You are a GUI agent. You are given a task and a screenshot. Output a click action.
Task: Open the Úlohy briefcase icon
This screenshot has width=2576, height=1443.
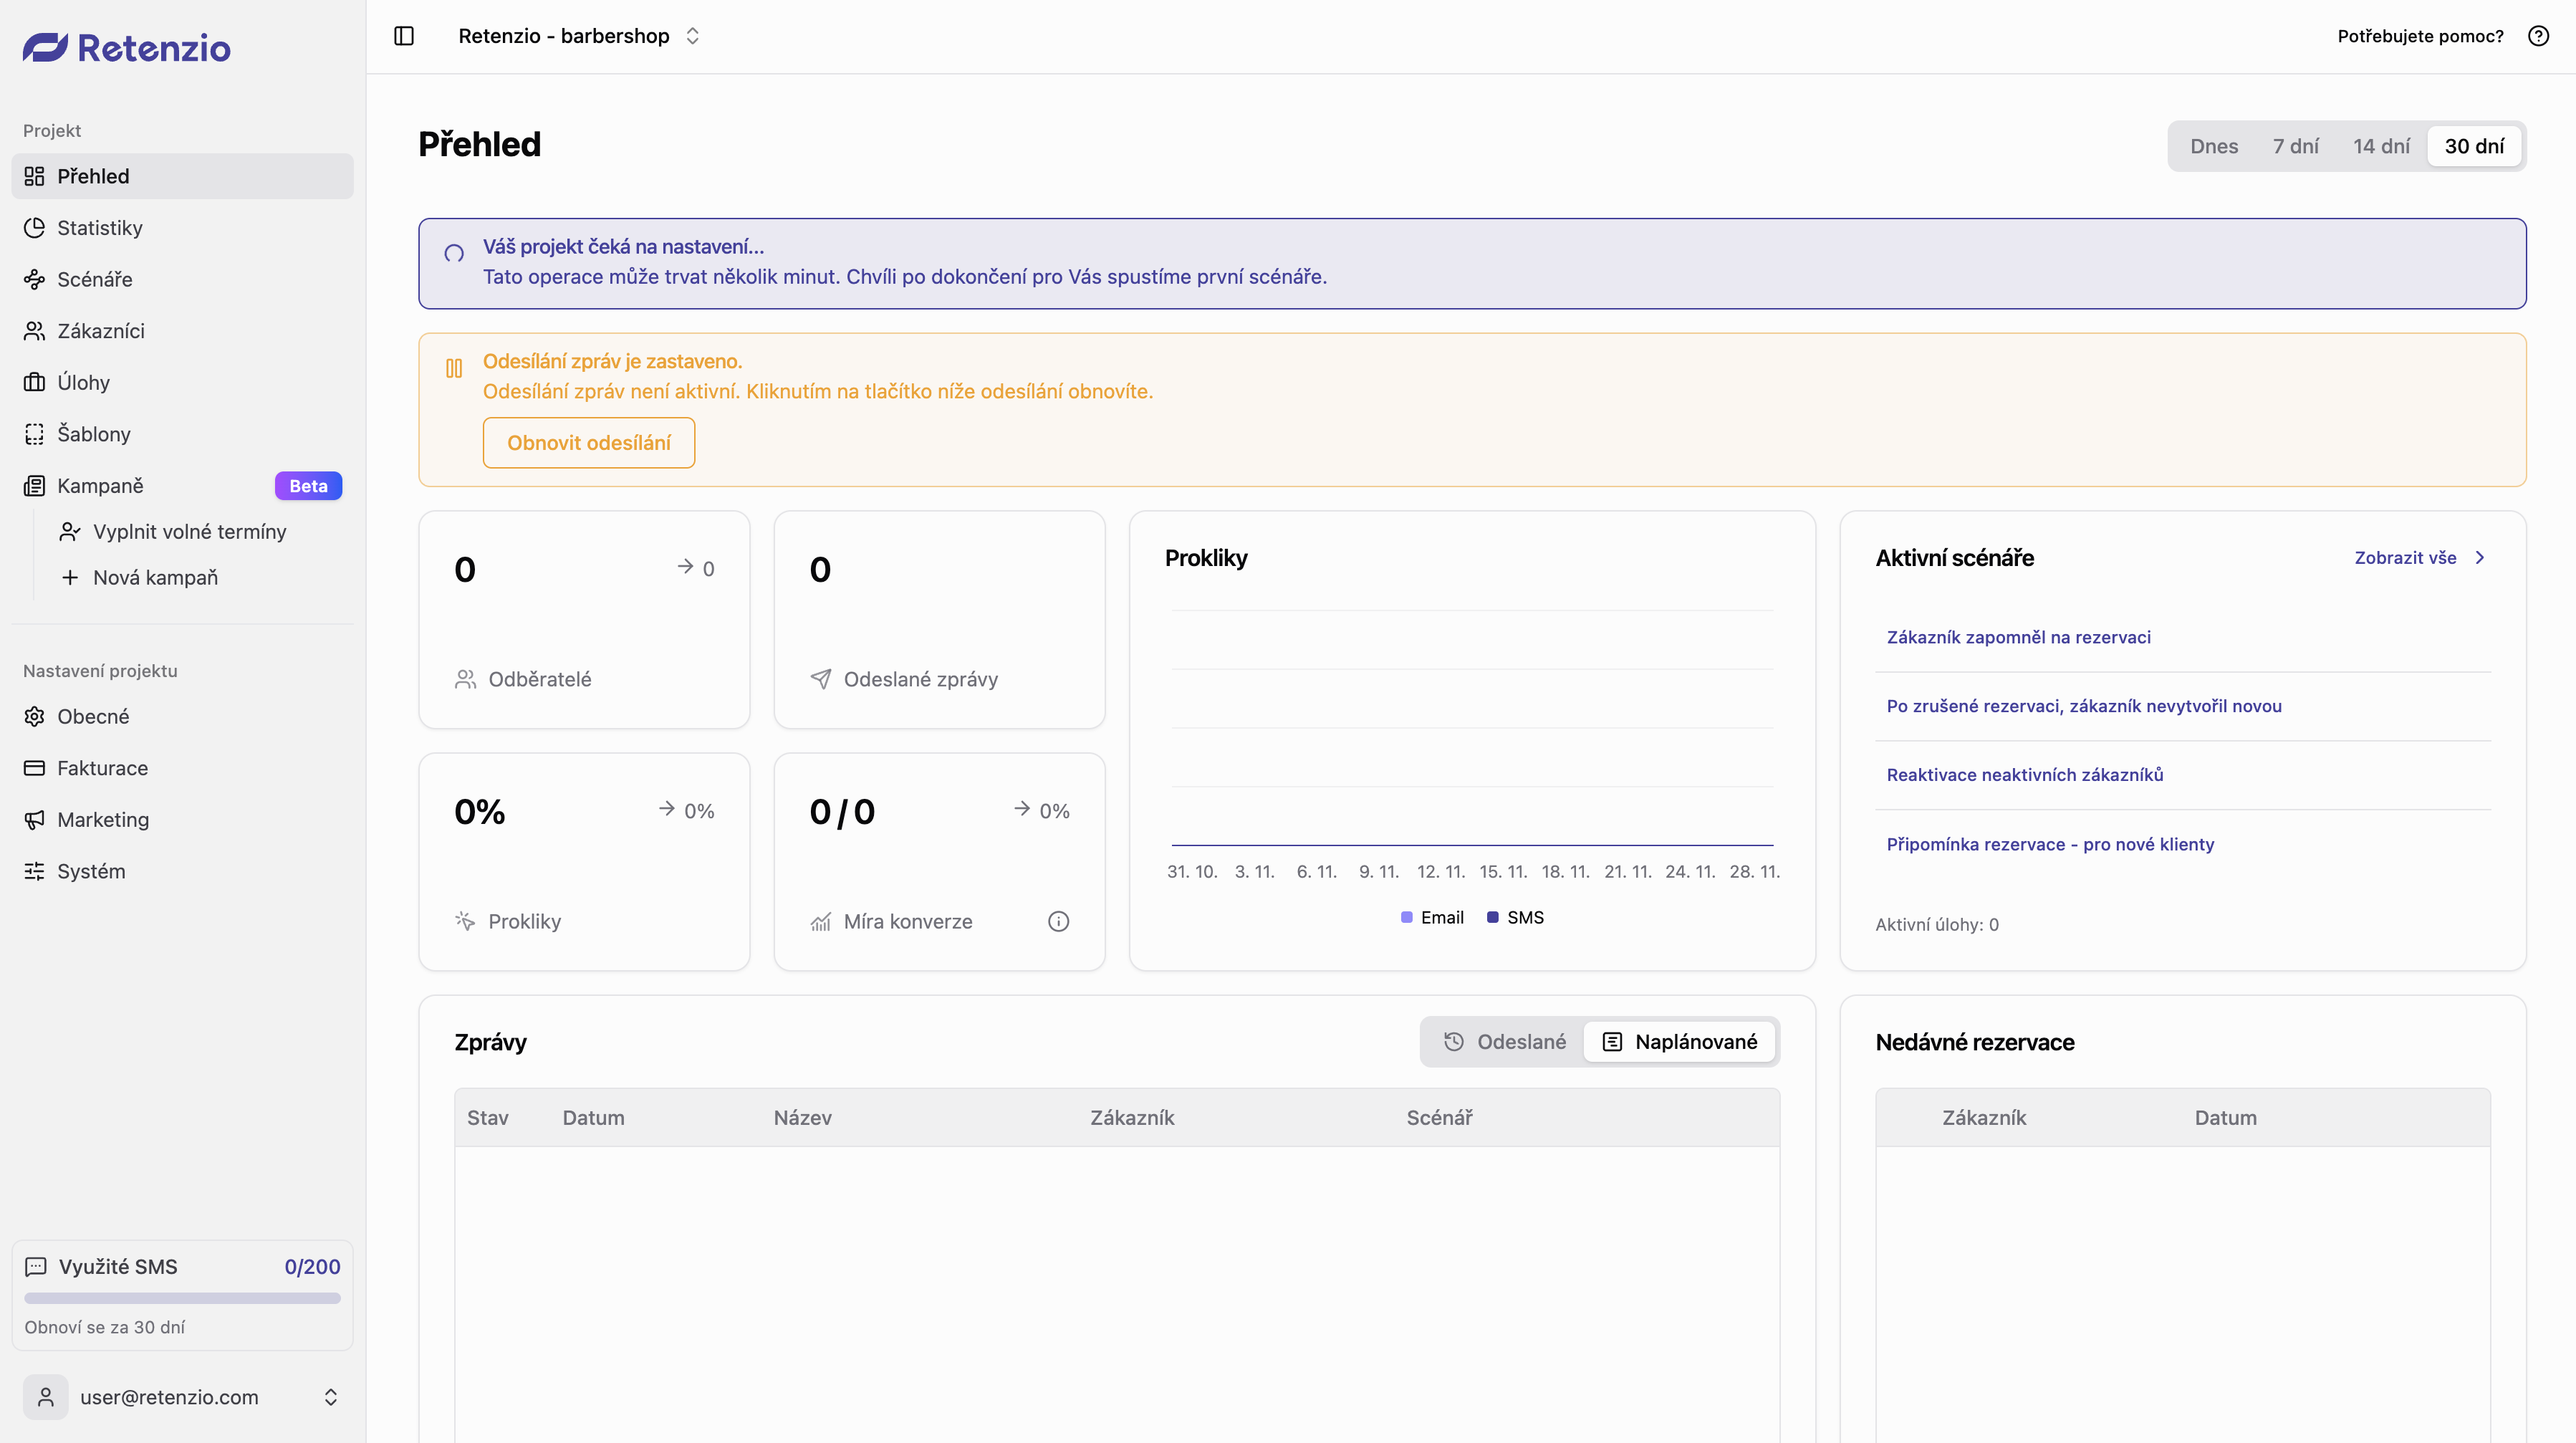coord(34,382)
